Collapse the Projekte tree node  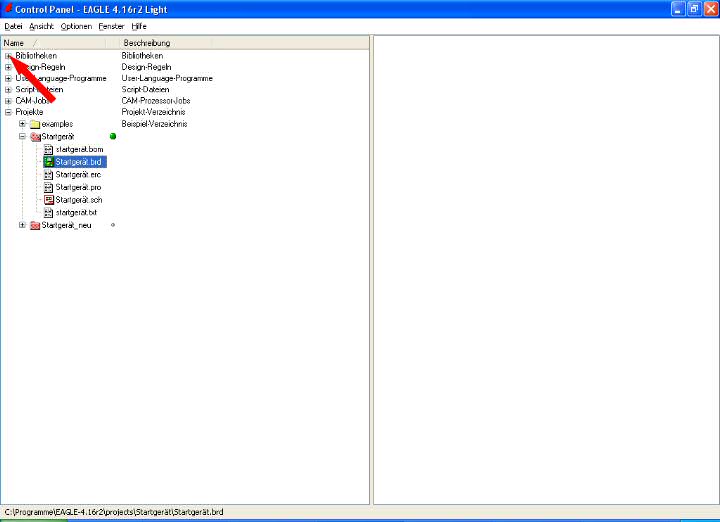(x=8, y=112)
